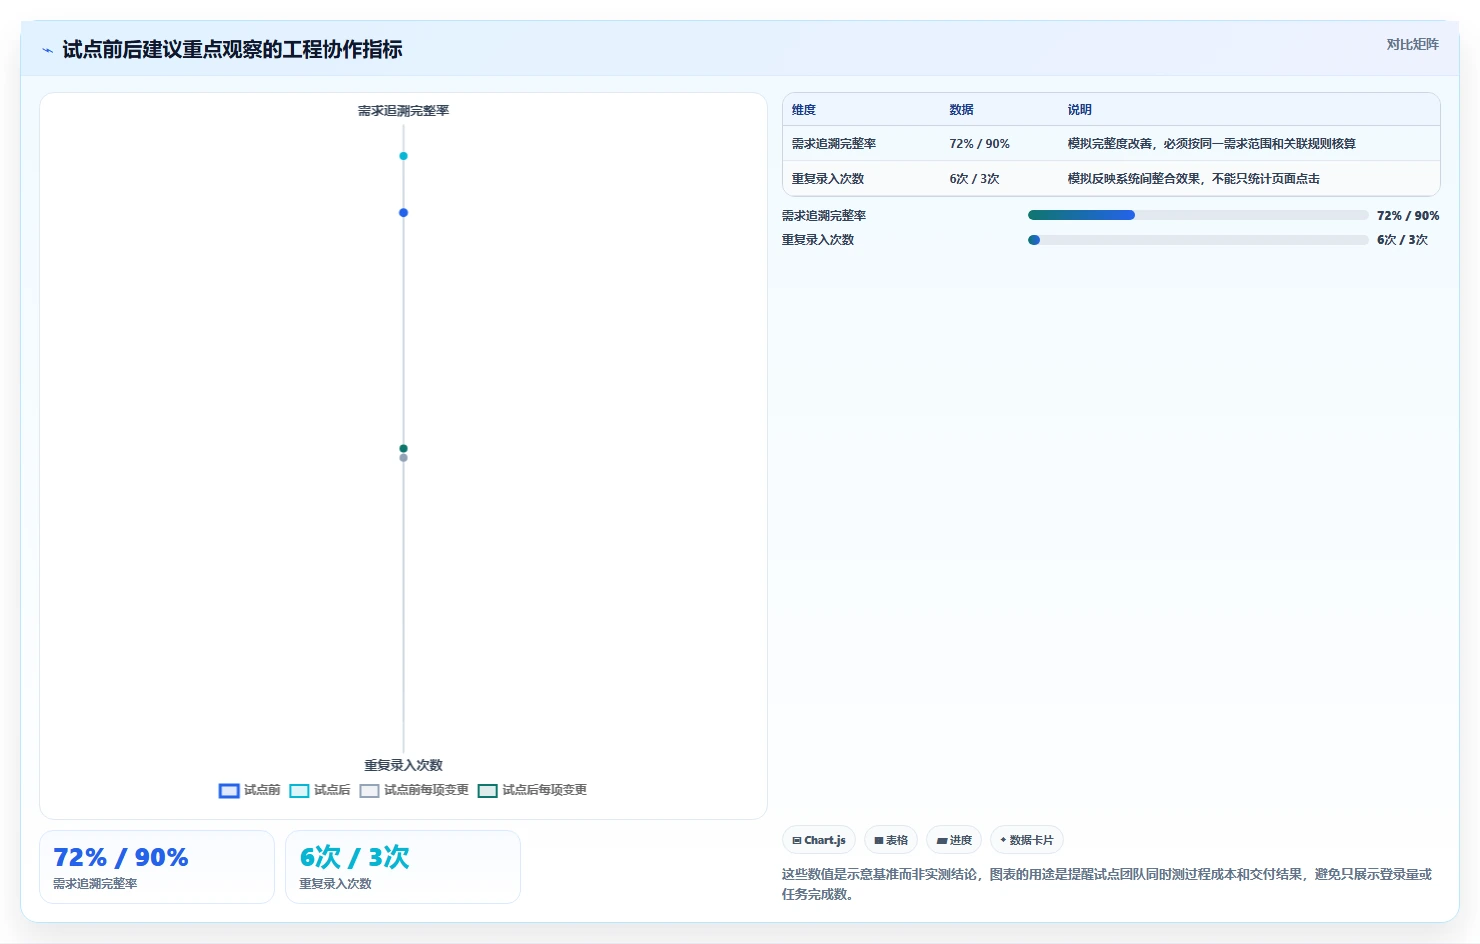Click the 重复录入次数 axis label below chart
This screenshot has height=944, width=1480.
click(x=403, y=765)
